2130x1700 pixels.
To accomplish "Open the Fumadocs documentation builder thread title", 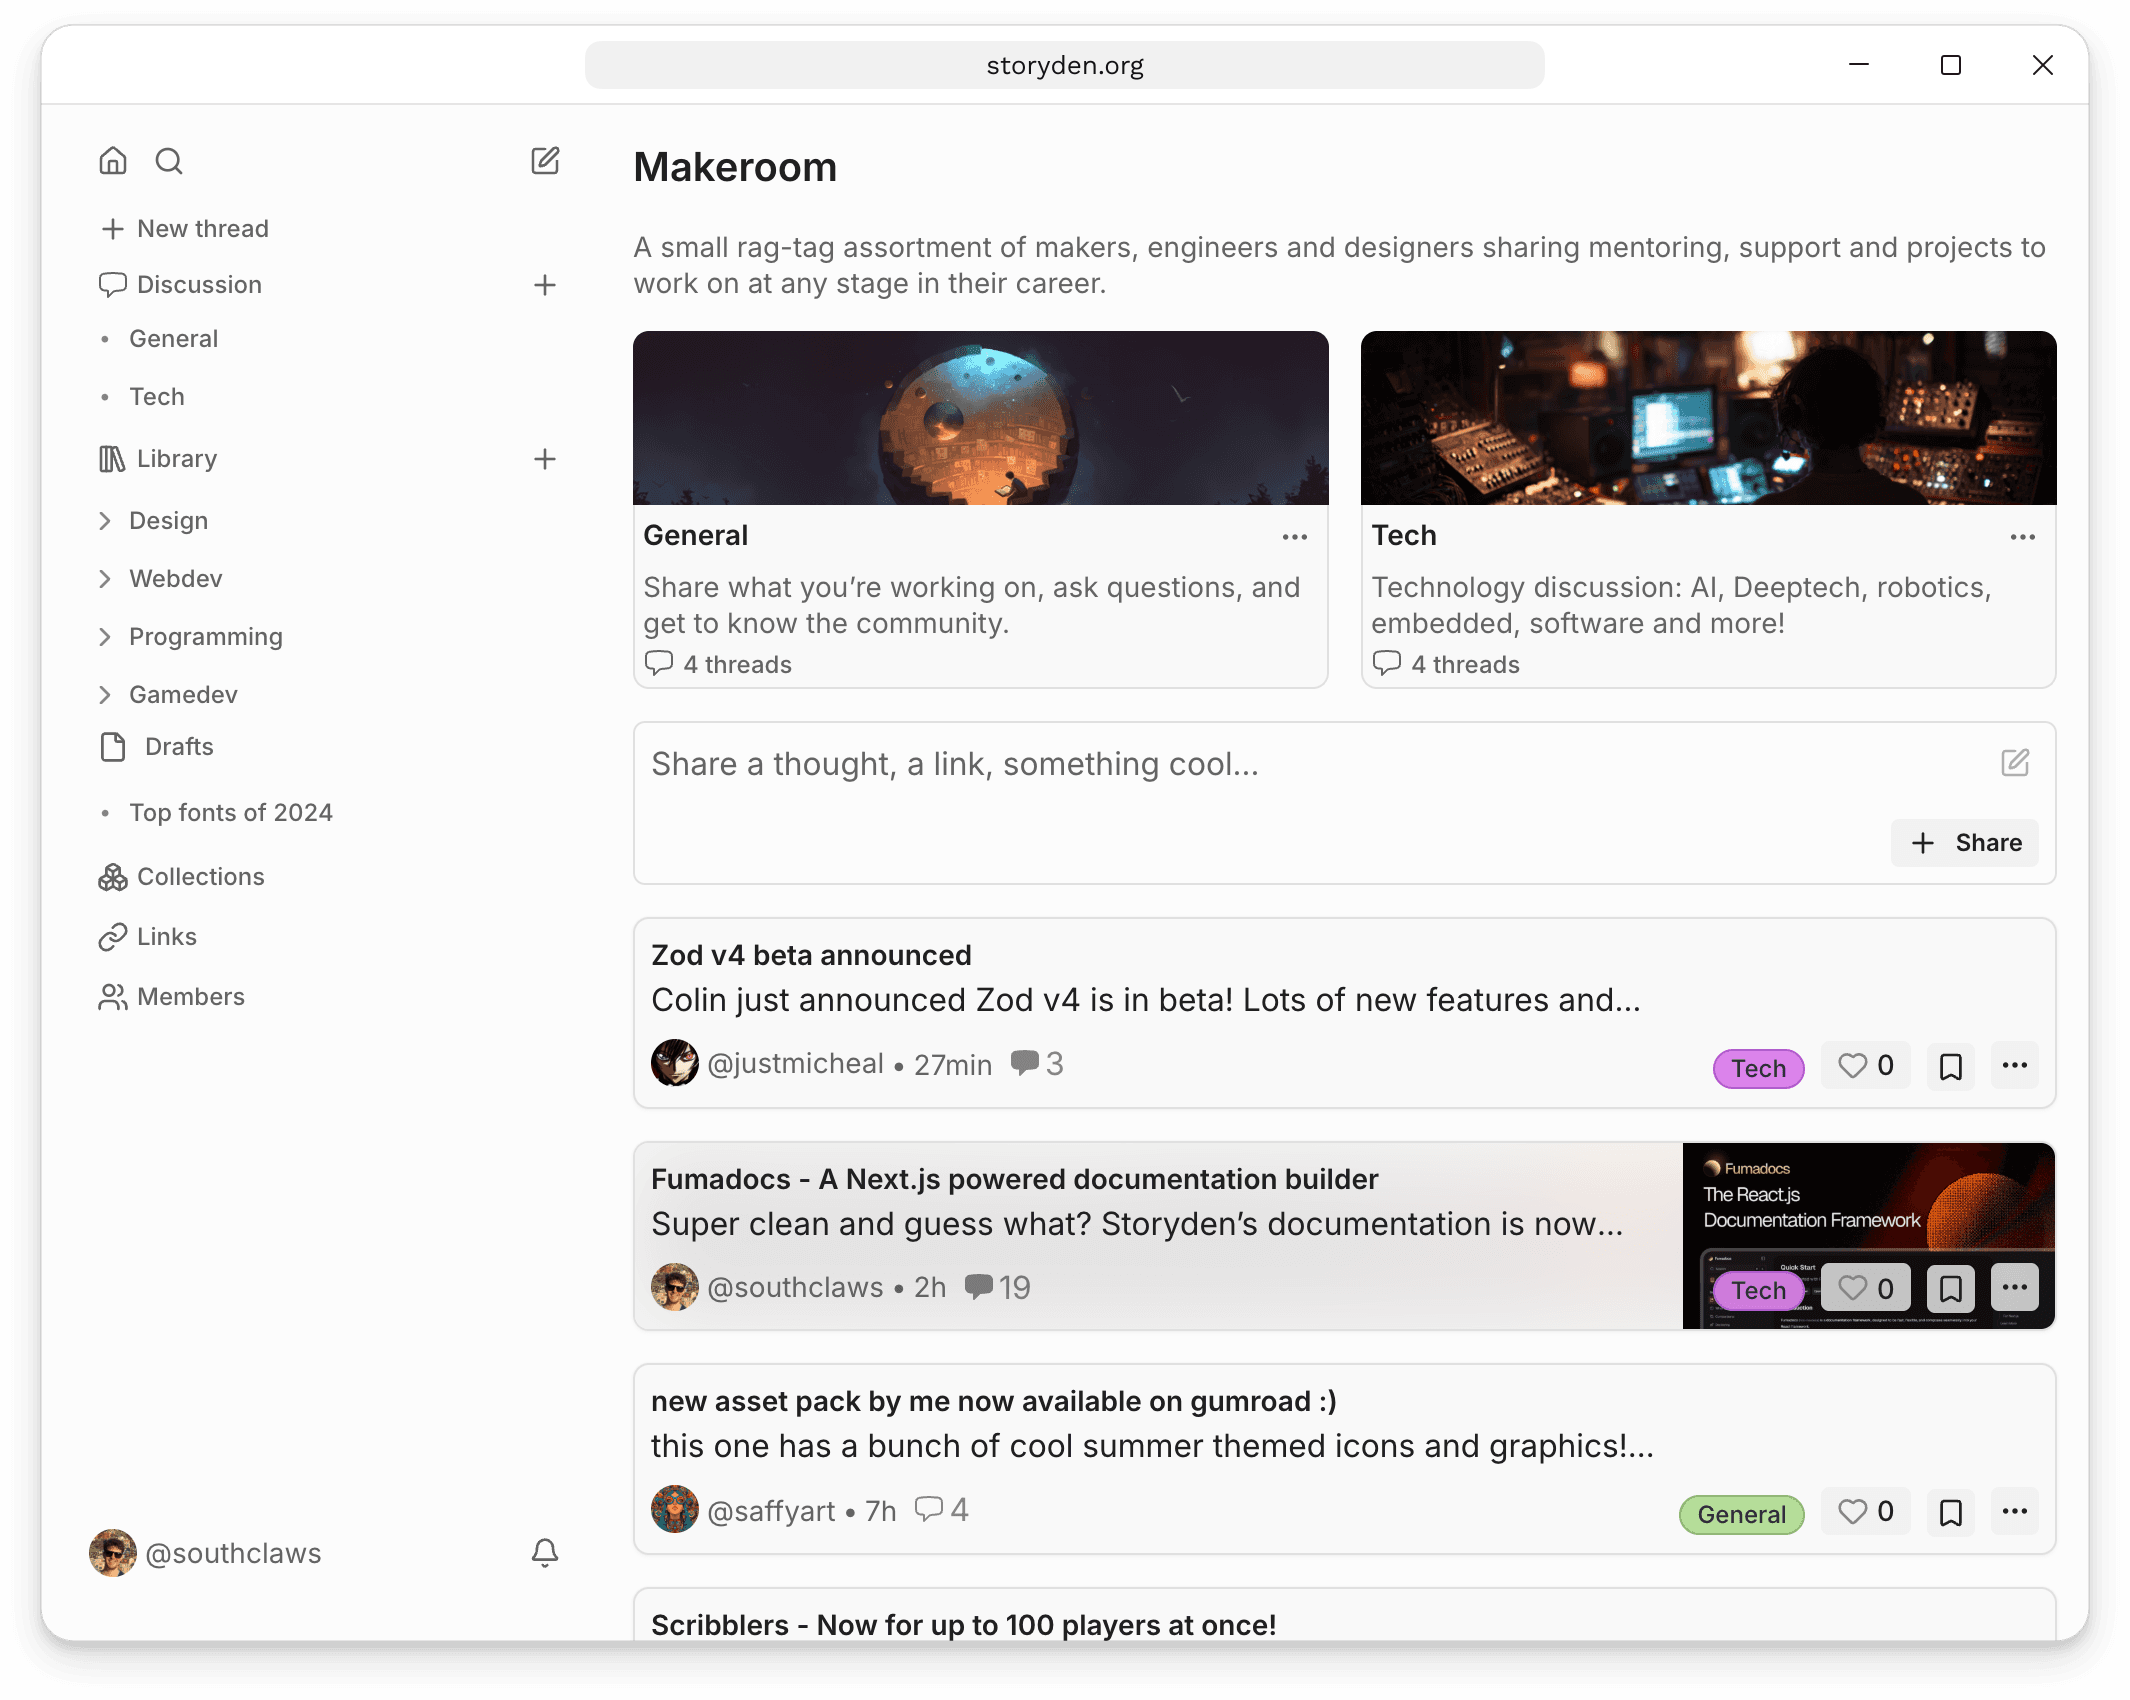I will (x=1014, y=1179).
